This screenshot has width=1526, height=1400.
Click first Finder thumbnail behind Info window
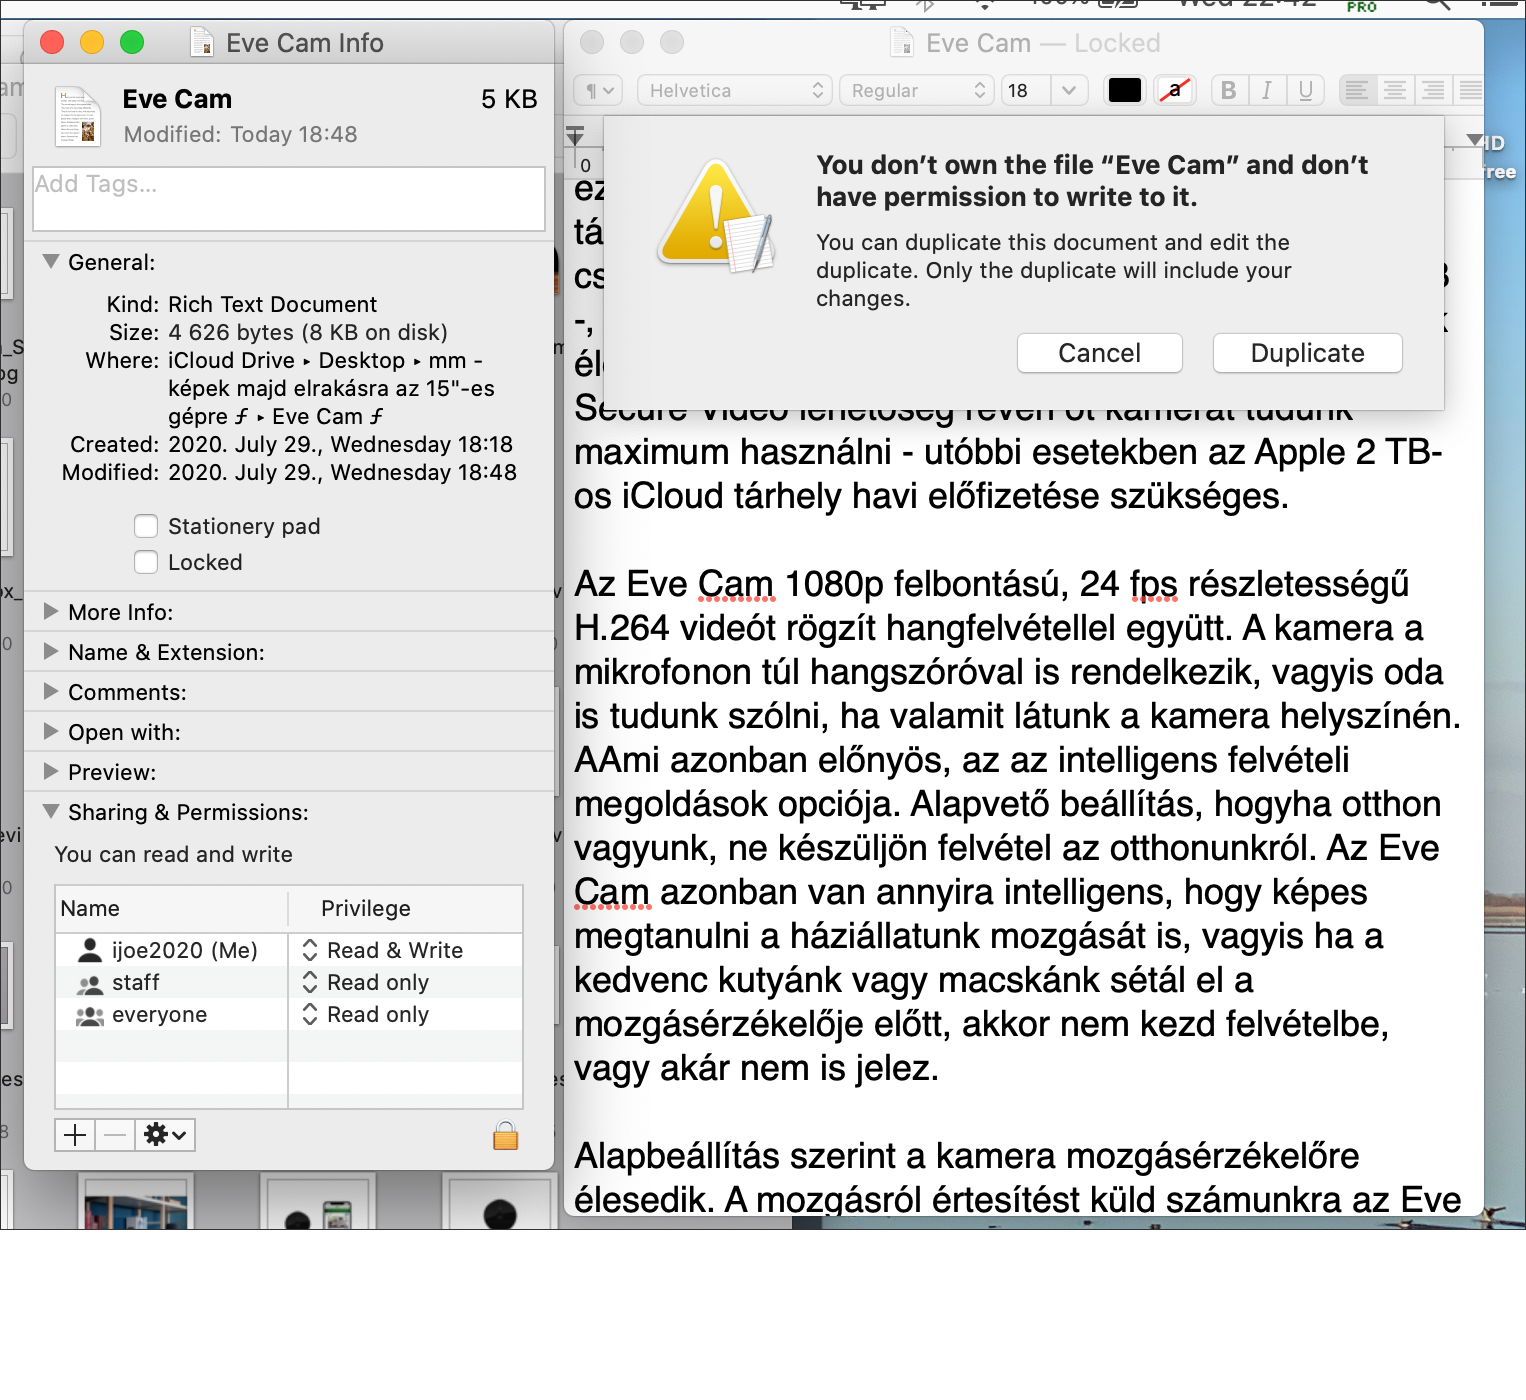tap(136, 1204)
